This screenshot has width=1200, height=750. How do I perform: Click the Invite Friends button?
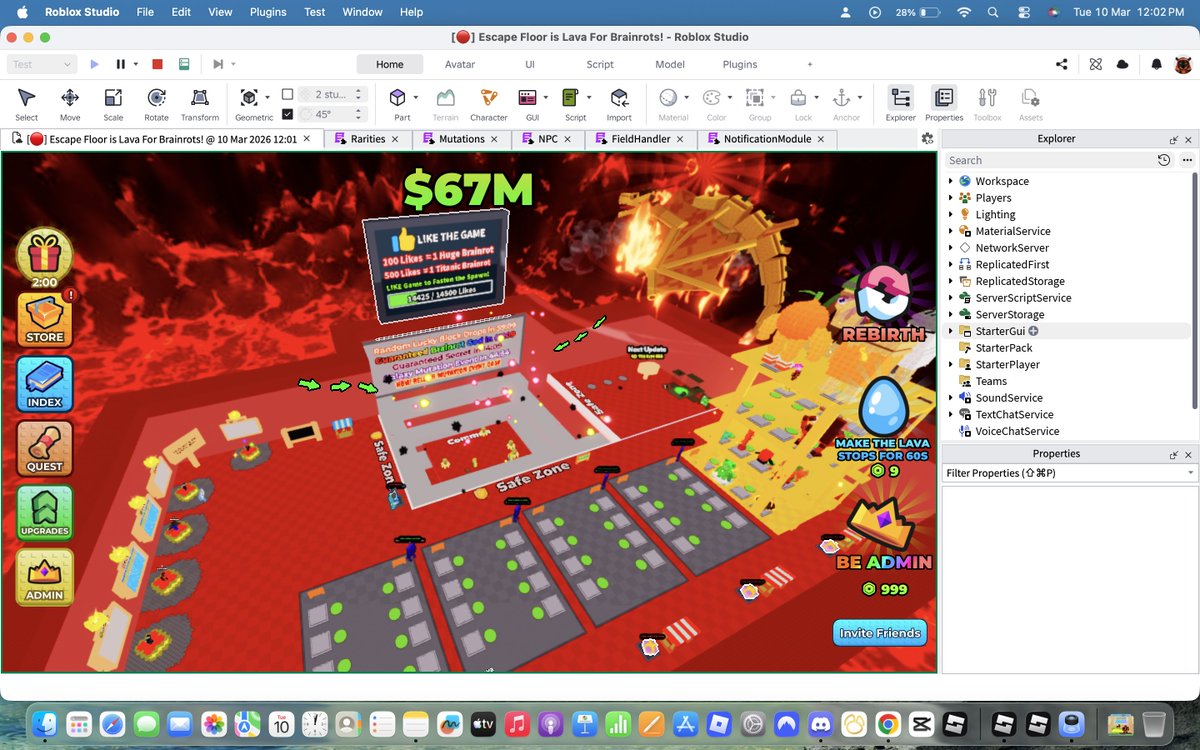coord(880,633)
